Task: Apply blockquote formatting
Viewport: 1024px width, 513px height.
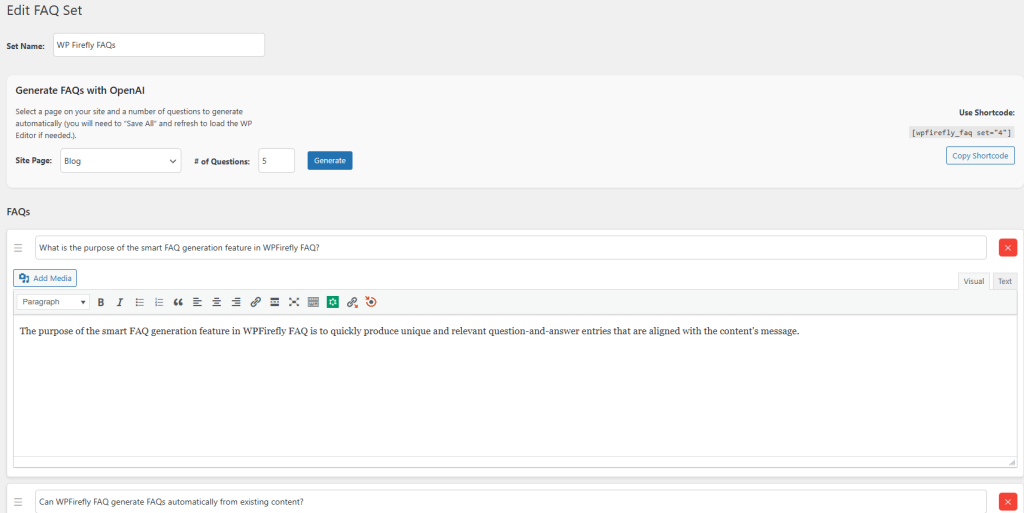Action: pyautogui.click(x=178, y=302)
